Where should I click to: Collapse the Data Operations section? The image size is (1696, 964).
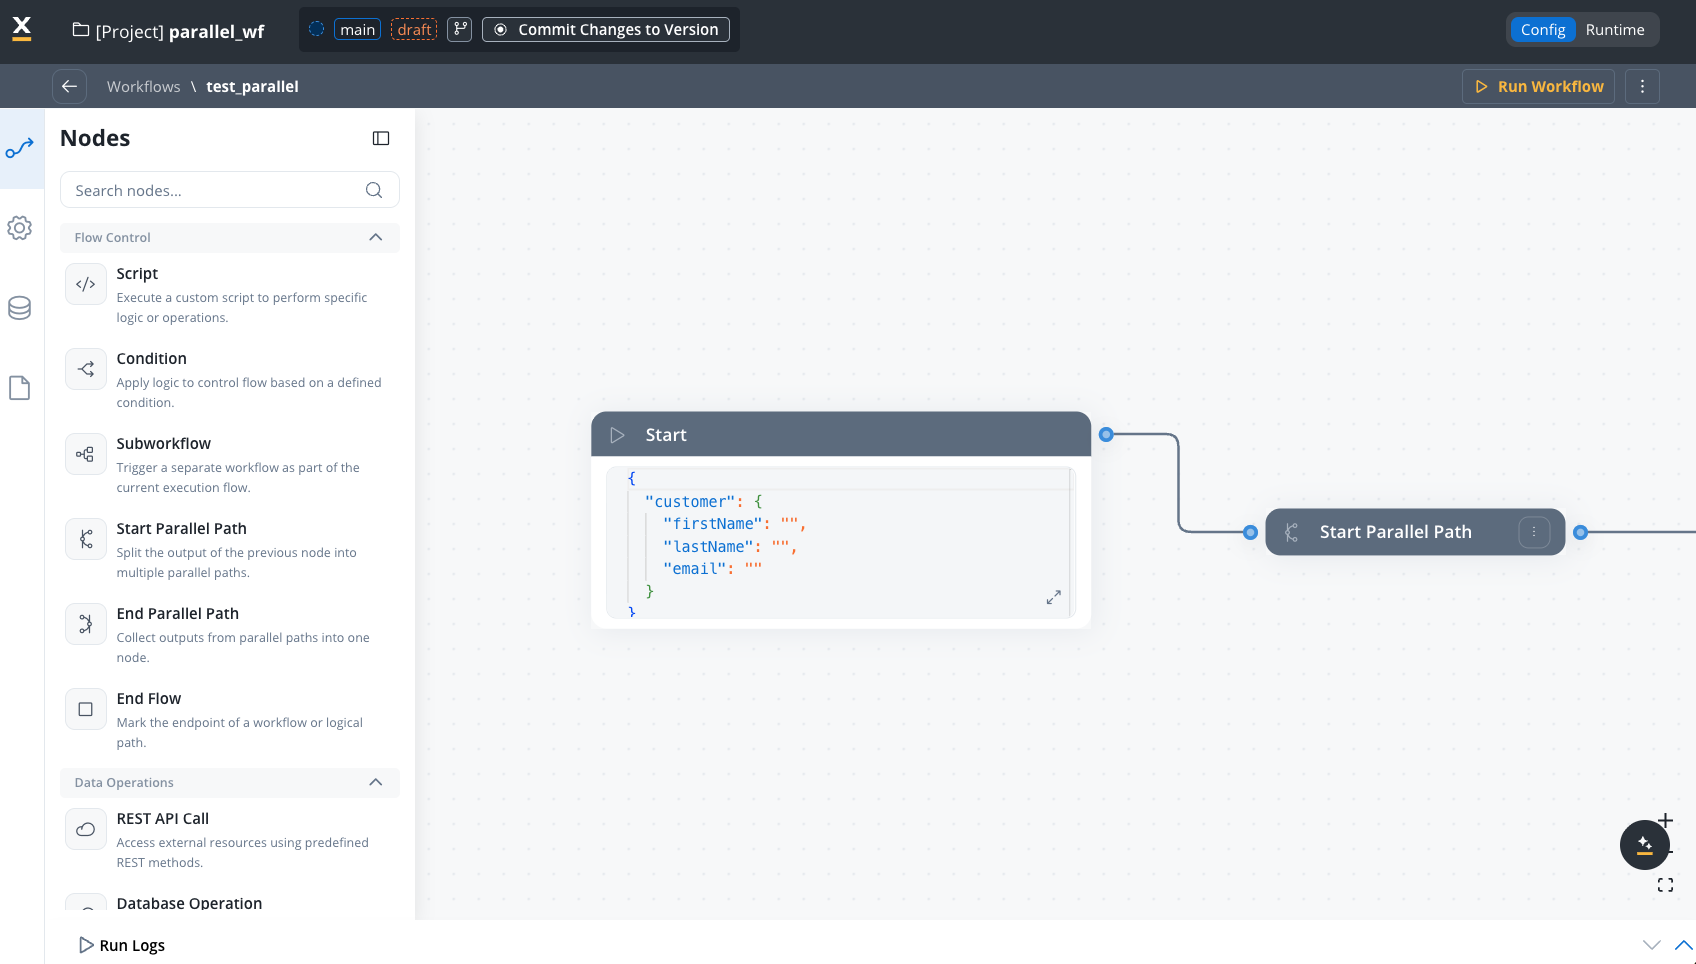[376, 782]
